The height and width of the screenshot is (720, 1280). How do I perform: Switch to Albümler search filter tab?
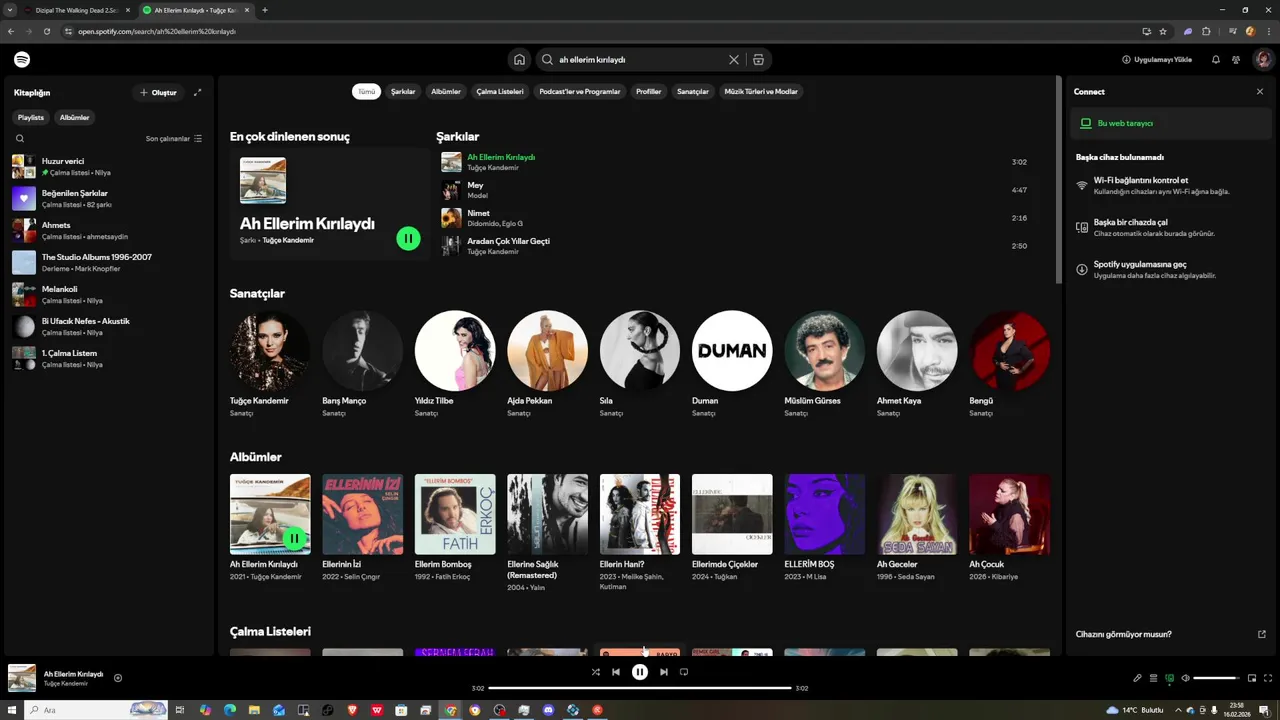[x=446, y=91]
